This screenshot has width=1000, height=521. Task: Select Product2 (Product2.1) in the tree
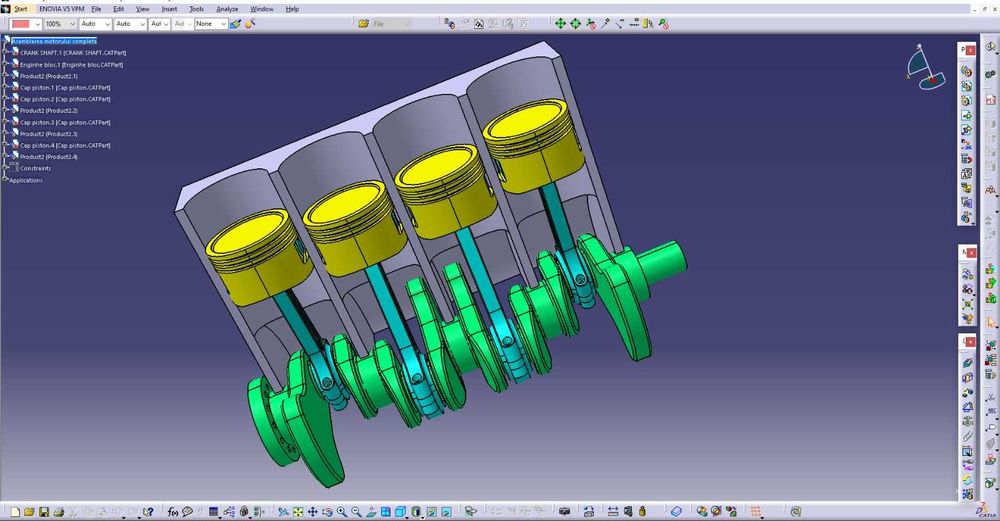48,76
